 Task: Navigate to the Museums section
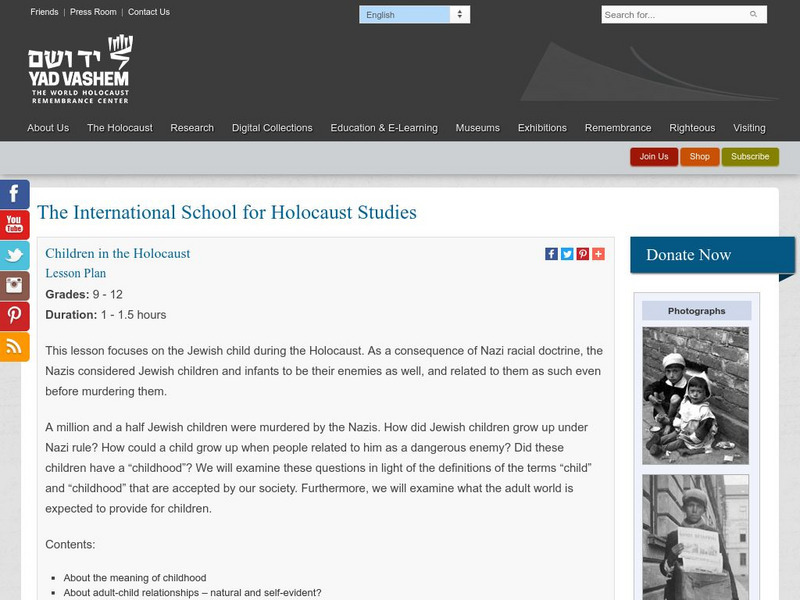478,128
